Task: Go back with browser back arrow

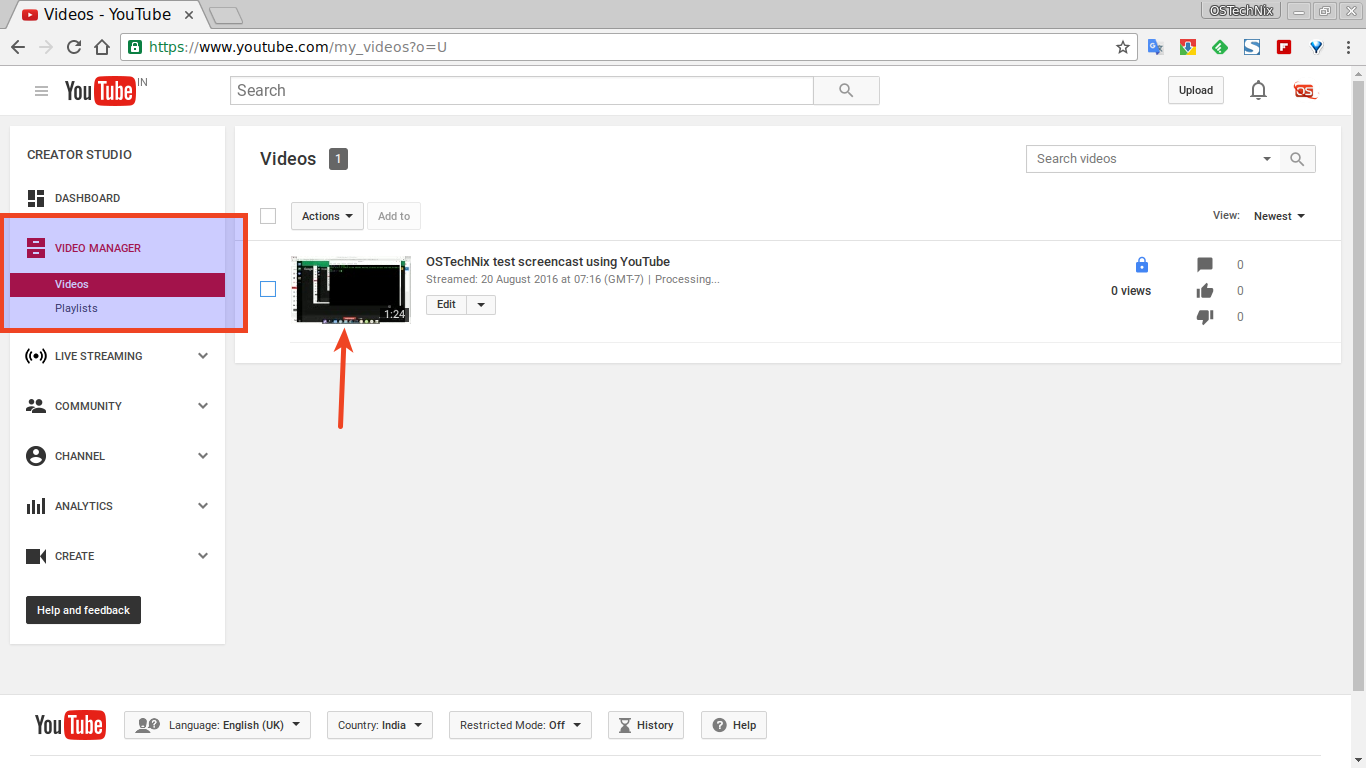Action: (x=18, y=47)
